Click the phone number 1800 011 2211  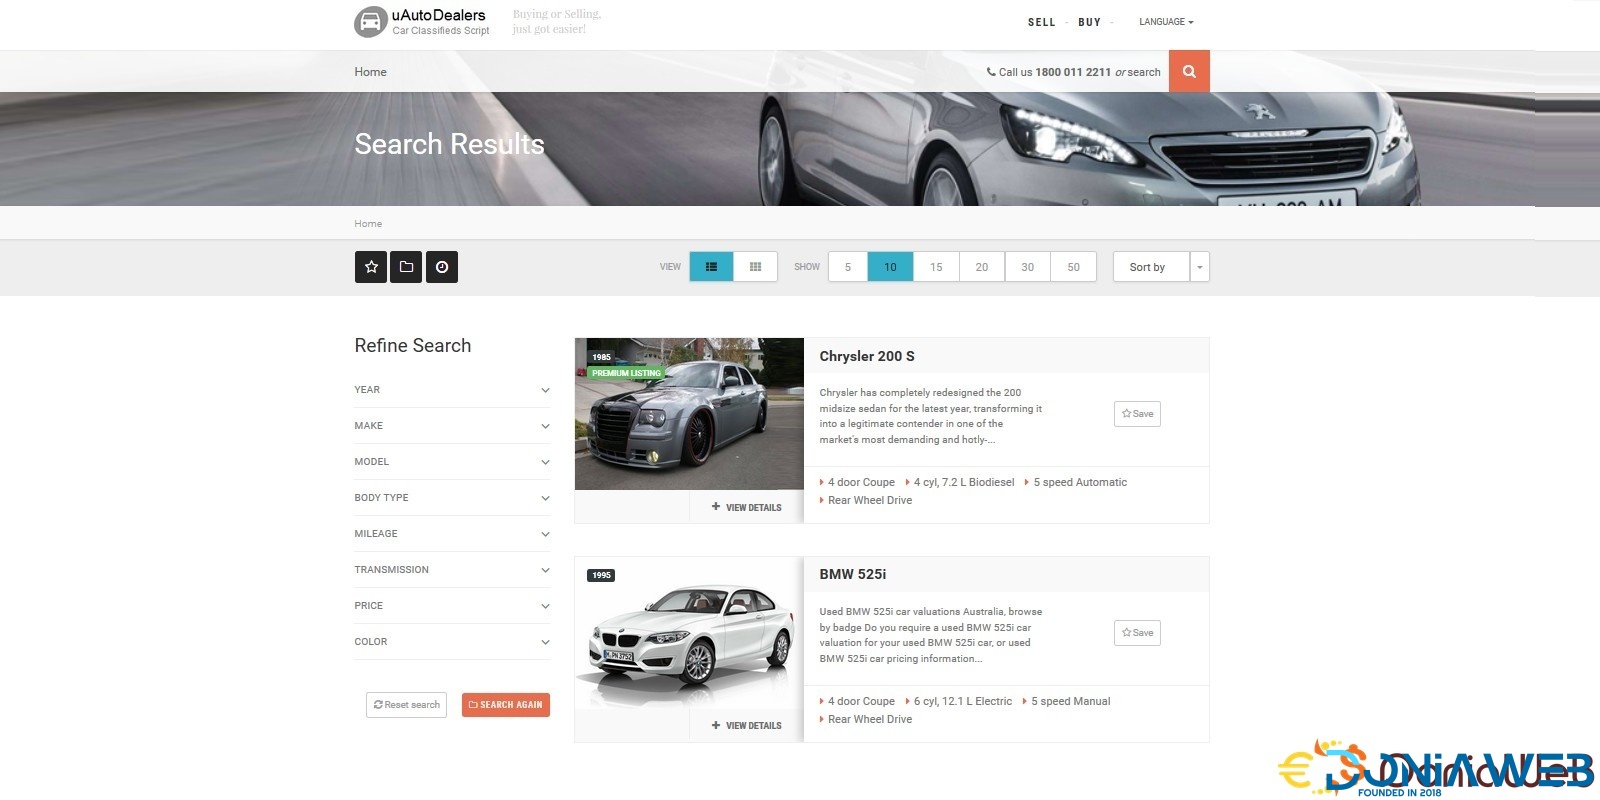point(1073,72)
